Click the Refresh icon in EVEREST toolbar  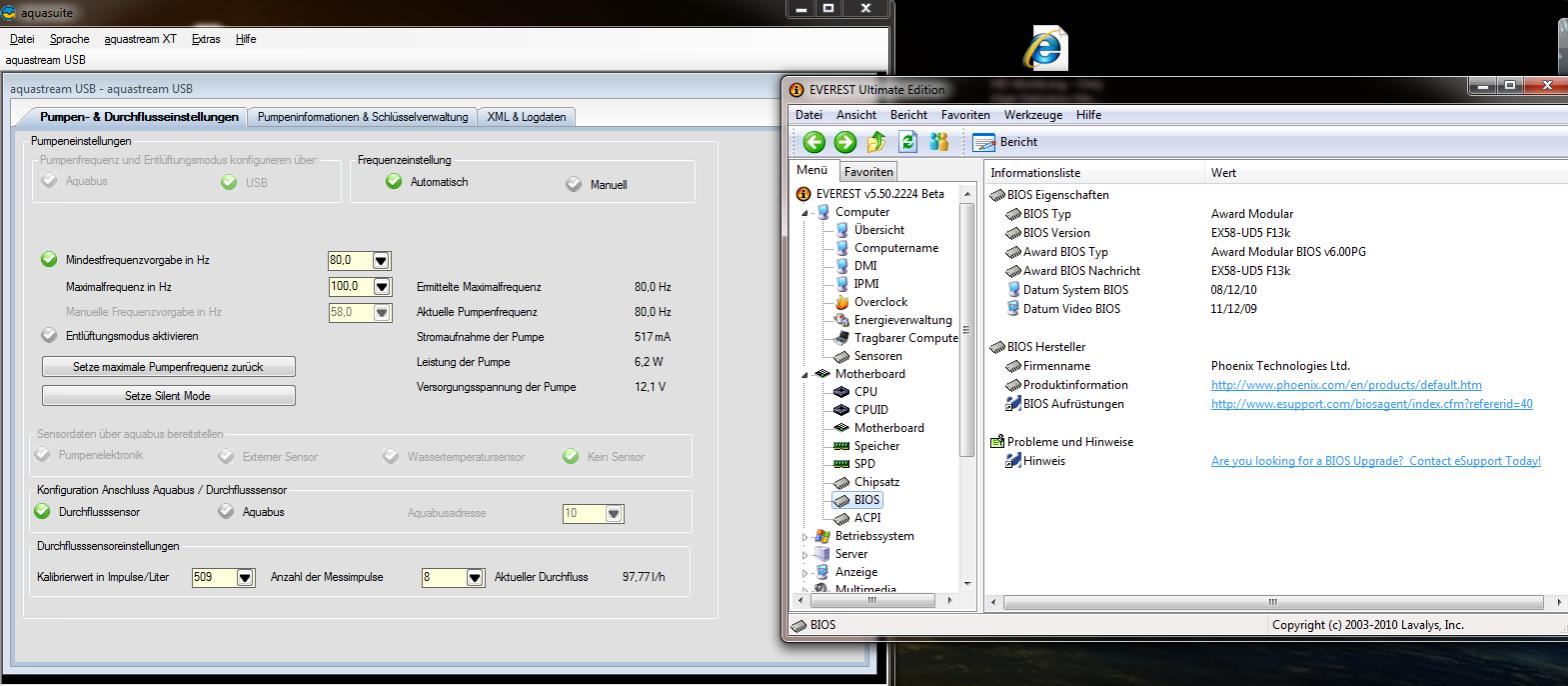coord(908,142)
